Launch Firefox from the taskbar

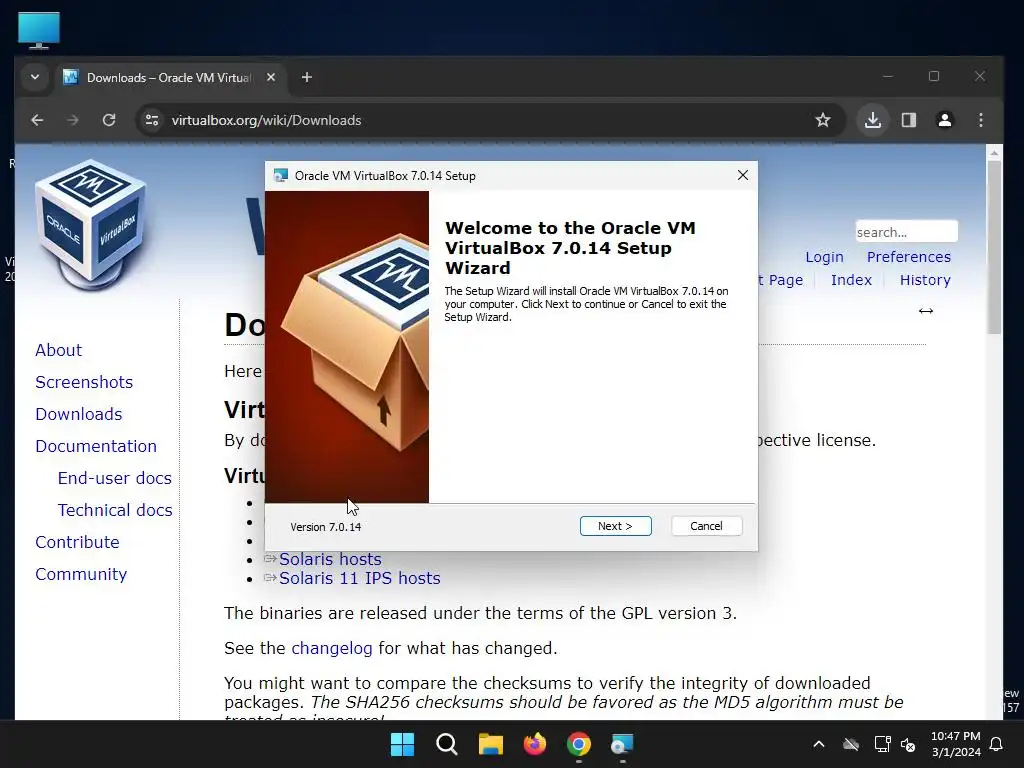[534, 744]
